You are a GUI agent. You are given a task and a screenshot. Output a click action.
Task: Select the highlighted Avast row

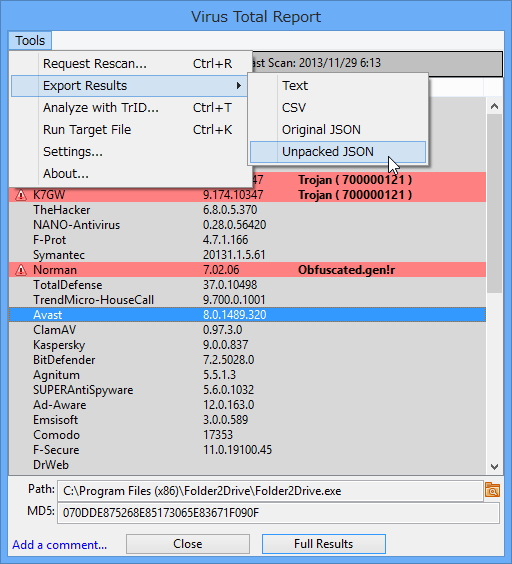click(x=247, y=315)
